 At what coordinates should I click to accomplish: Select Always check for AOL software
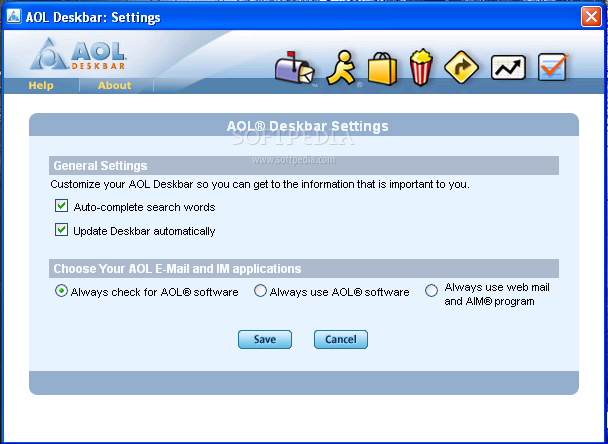(61, 291)
